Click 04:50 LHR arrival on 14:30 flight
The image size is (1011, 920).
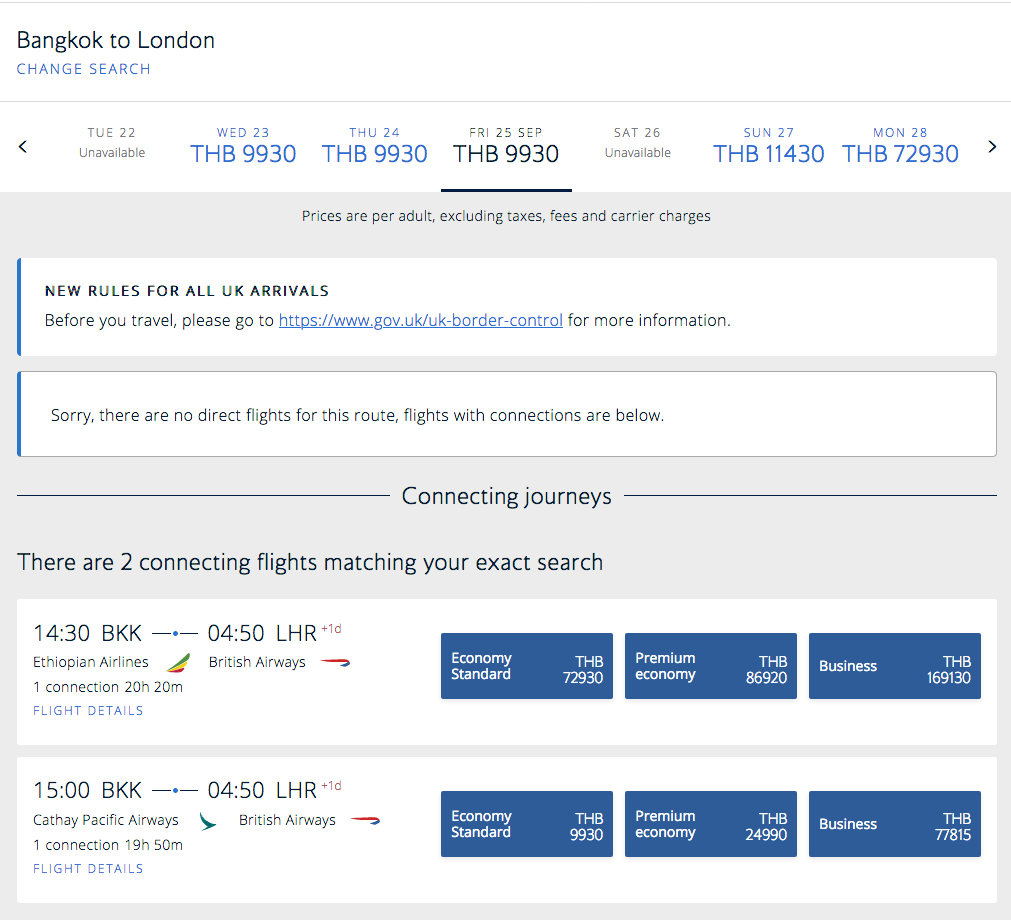[x=262, y=633]
